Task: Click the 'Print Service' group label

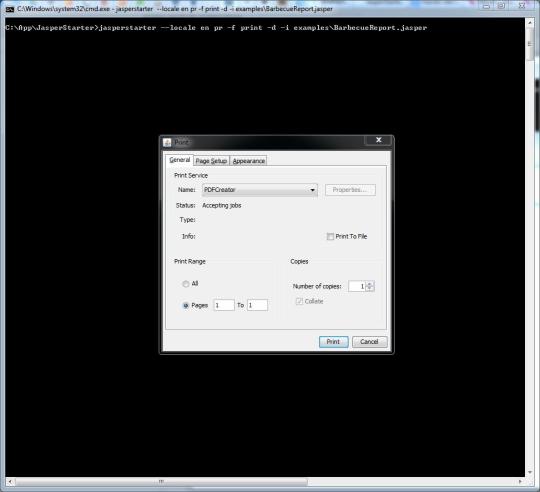Action: tap(191, 175)
